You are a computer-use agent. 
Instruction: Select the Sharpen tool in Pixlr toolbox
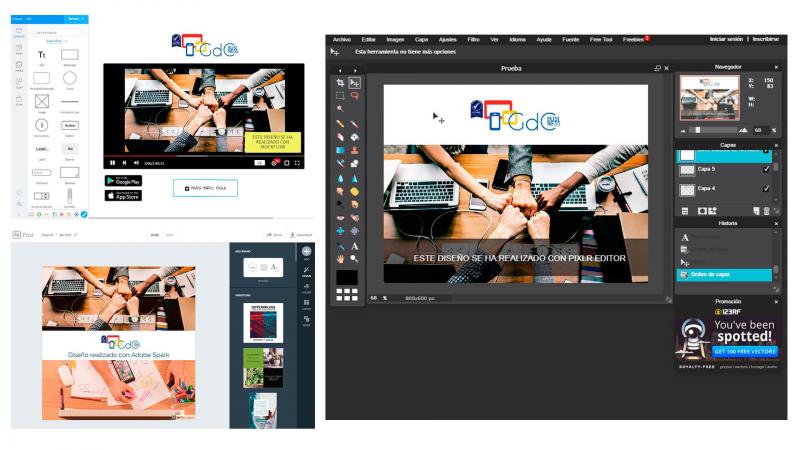354,178
